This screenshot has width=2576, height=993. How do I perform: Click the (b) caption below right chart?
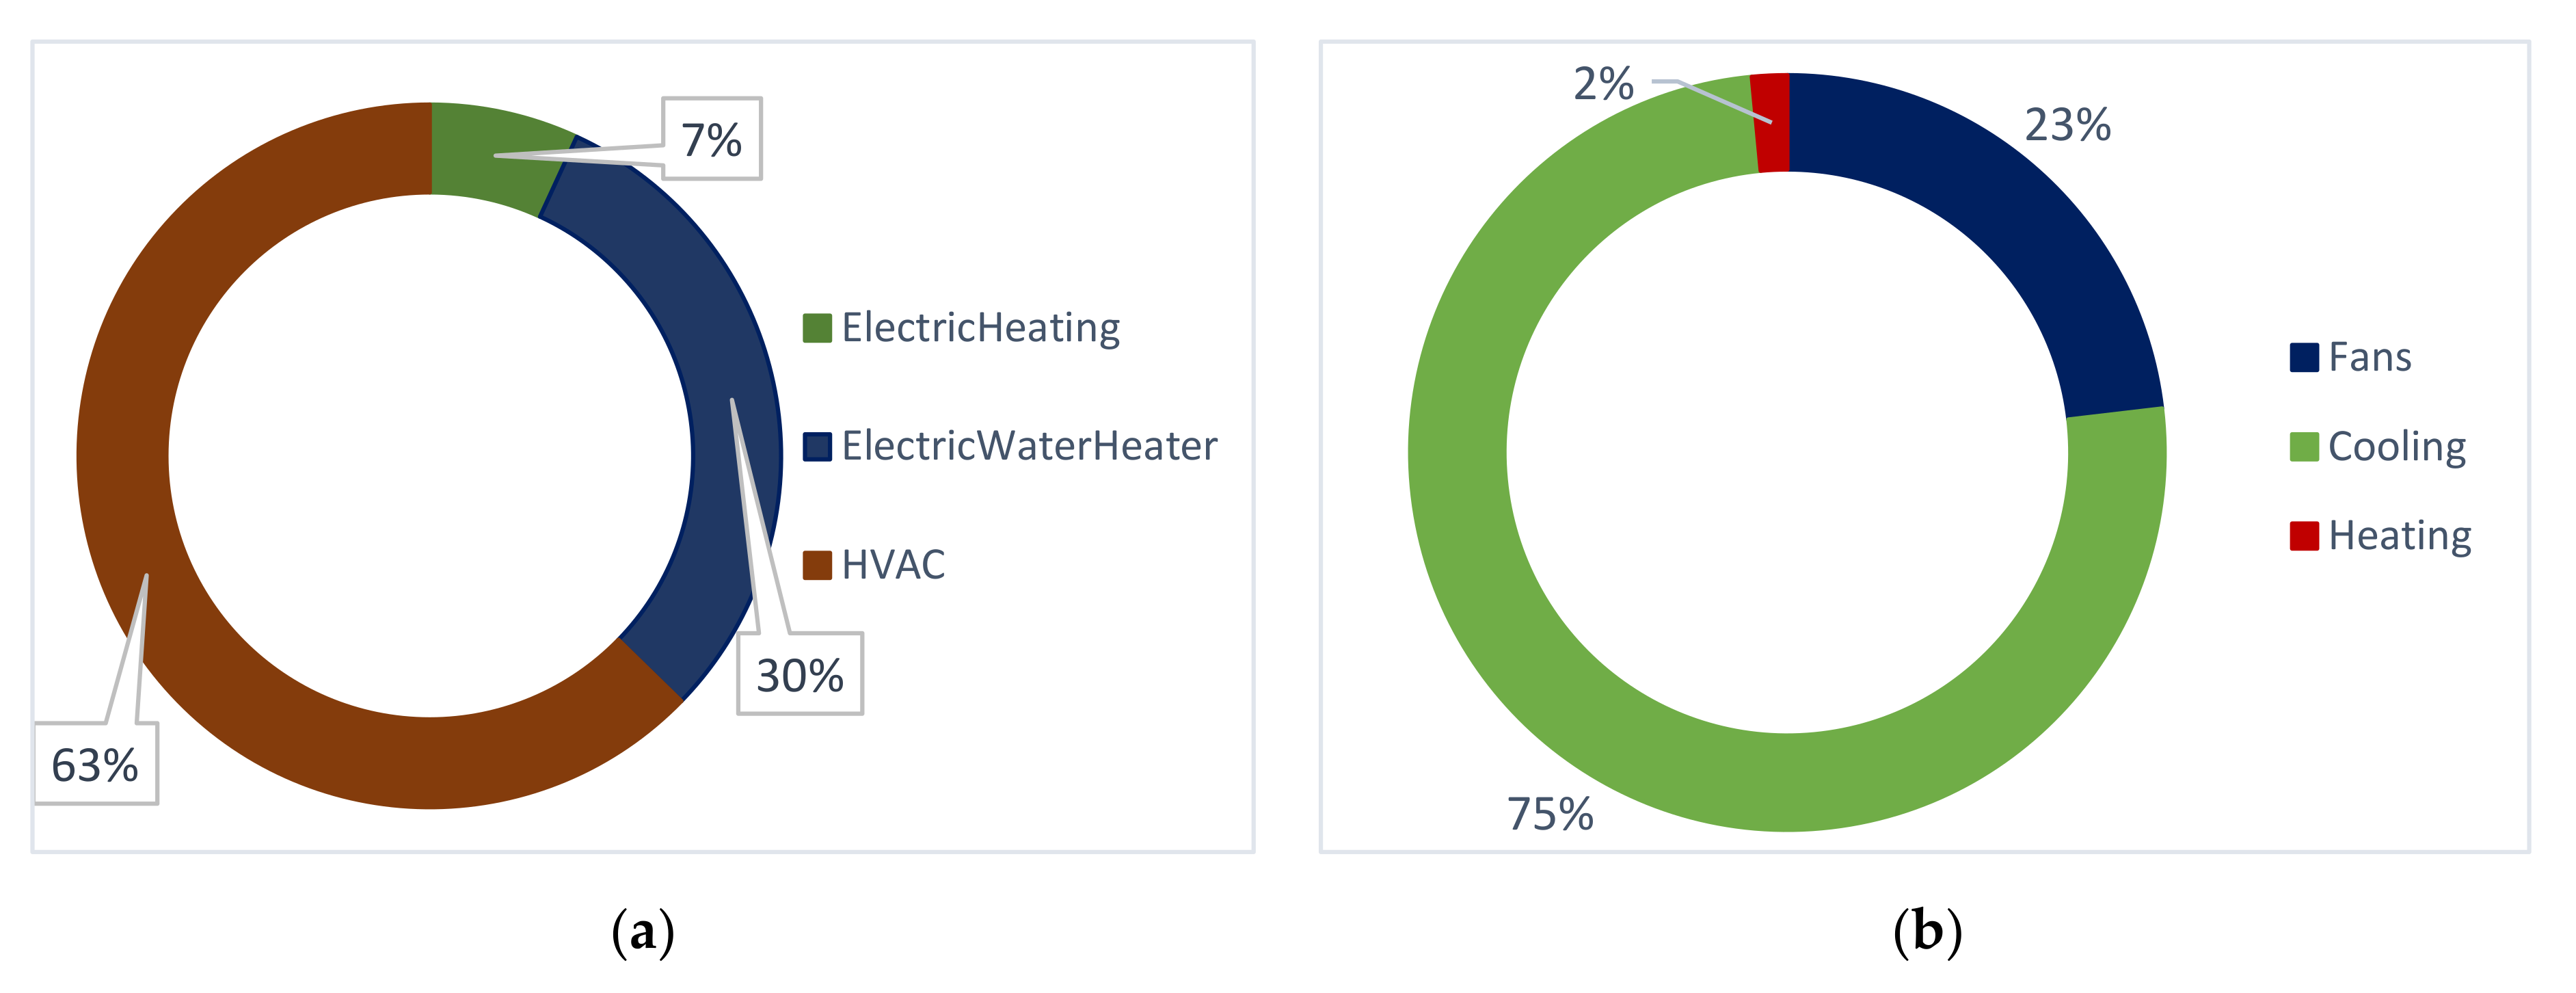(1927, 932)
